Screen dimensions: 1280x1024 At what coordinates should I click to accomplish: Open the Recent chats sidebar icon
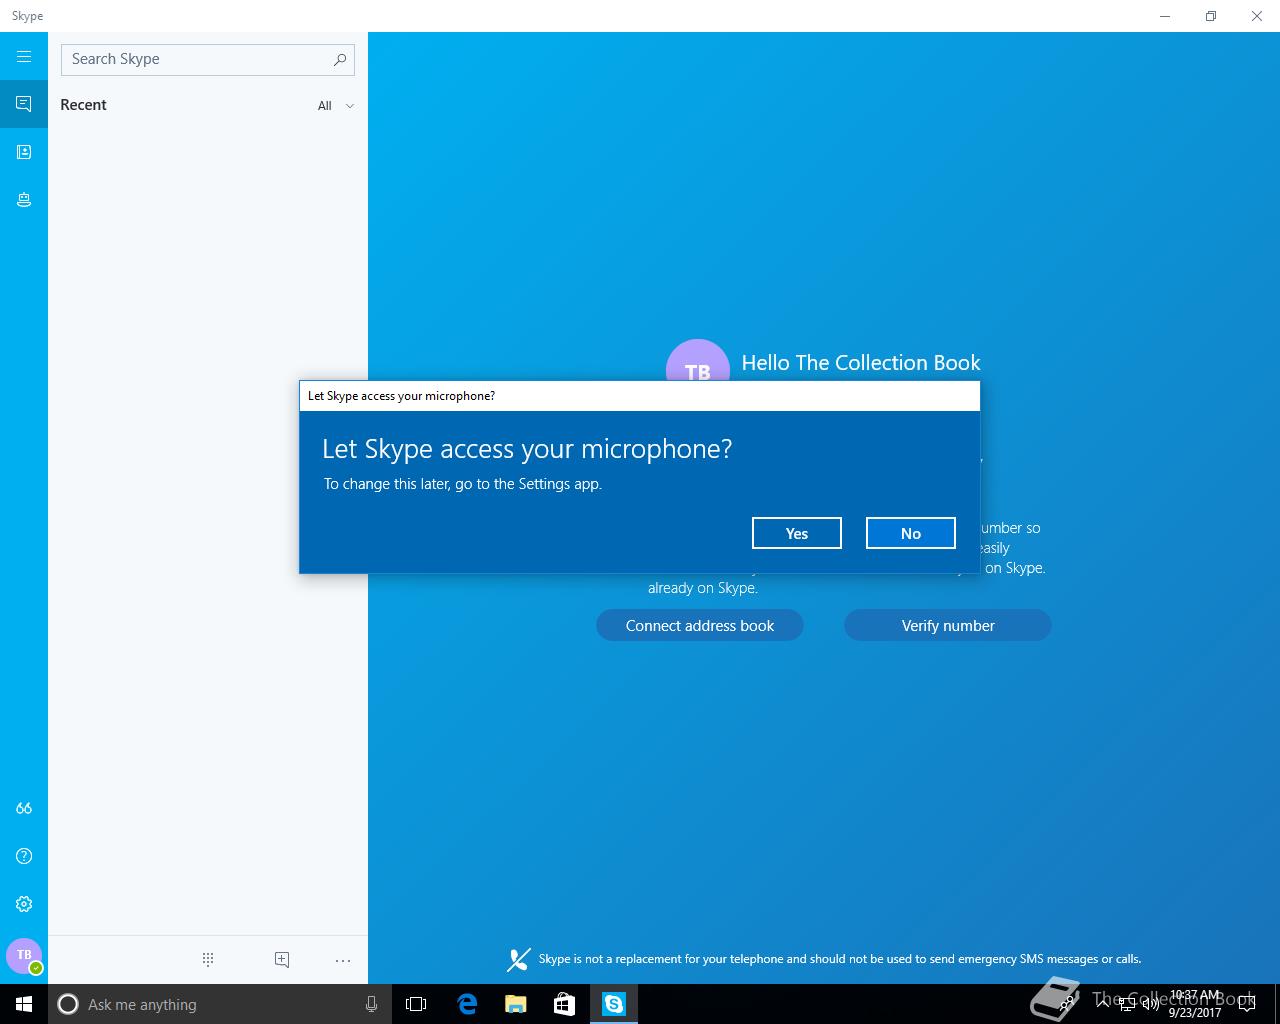pos(24,104)
